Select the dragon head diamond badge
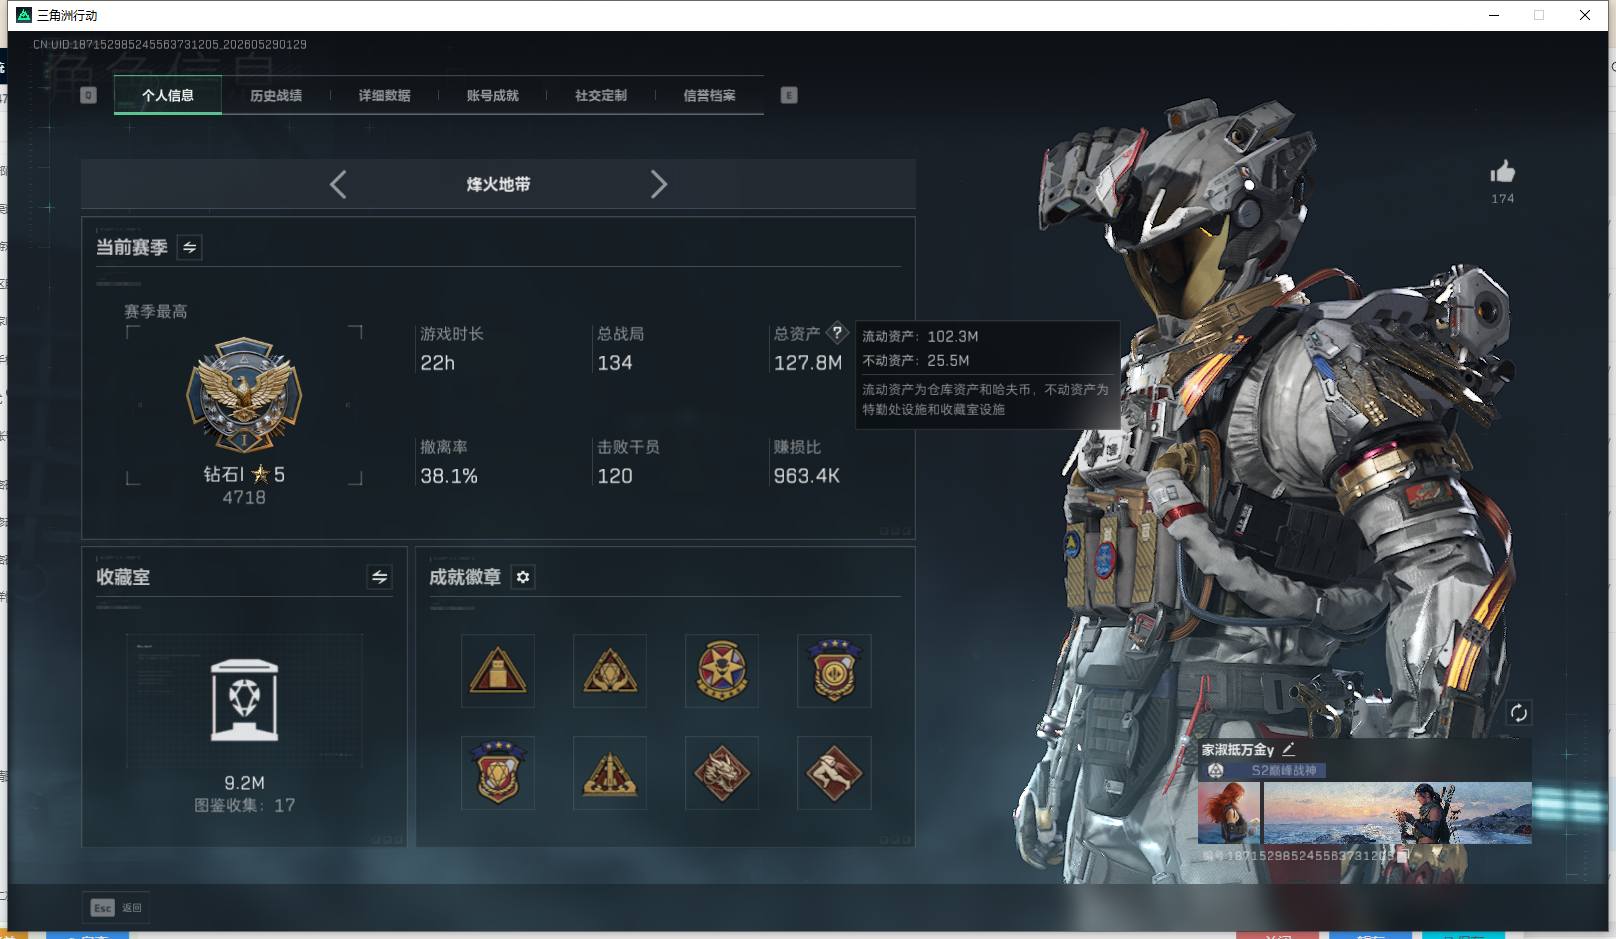 [722, 773]
